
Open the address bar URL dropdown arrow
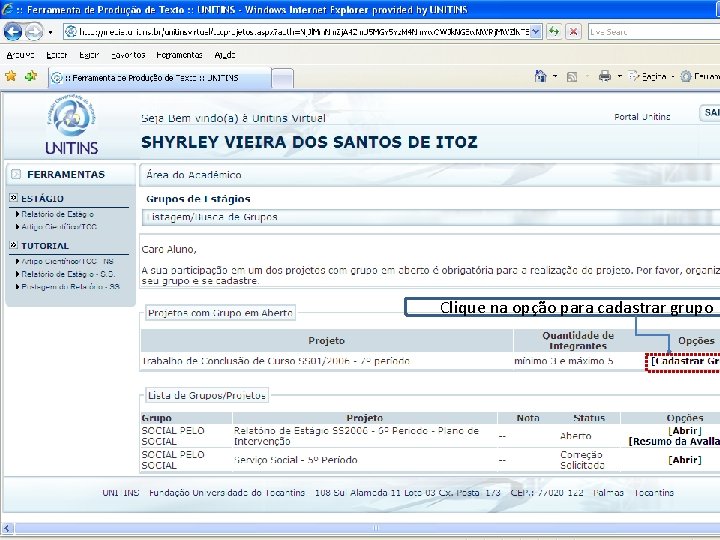tap(535, 32)
